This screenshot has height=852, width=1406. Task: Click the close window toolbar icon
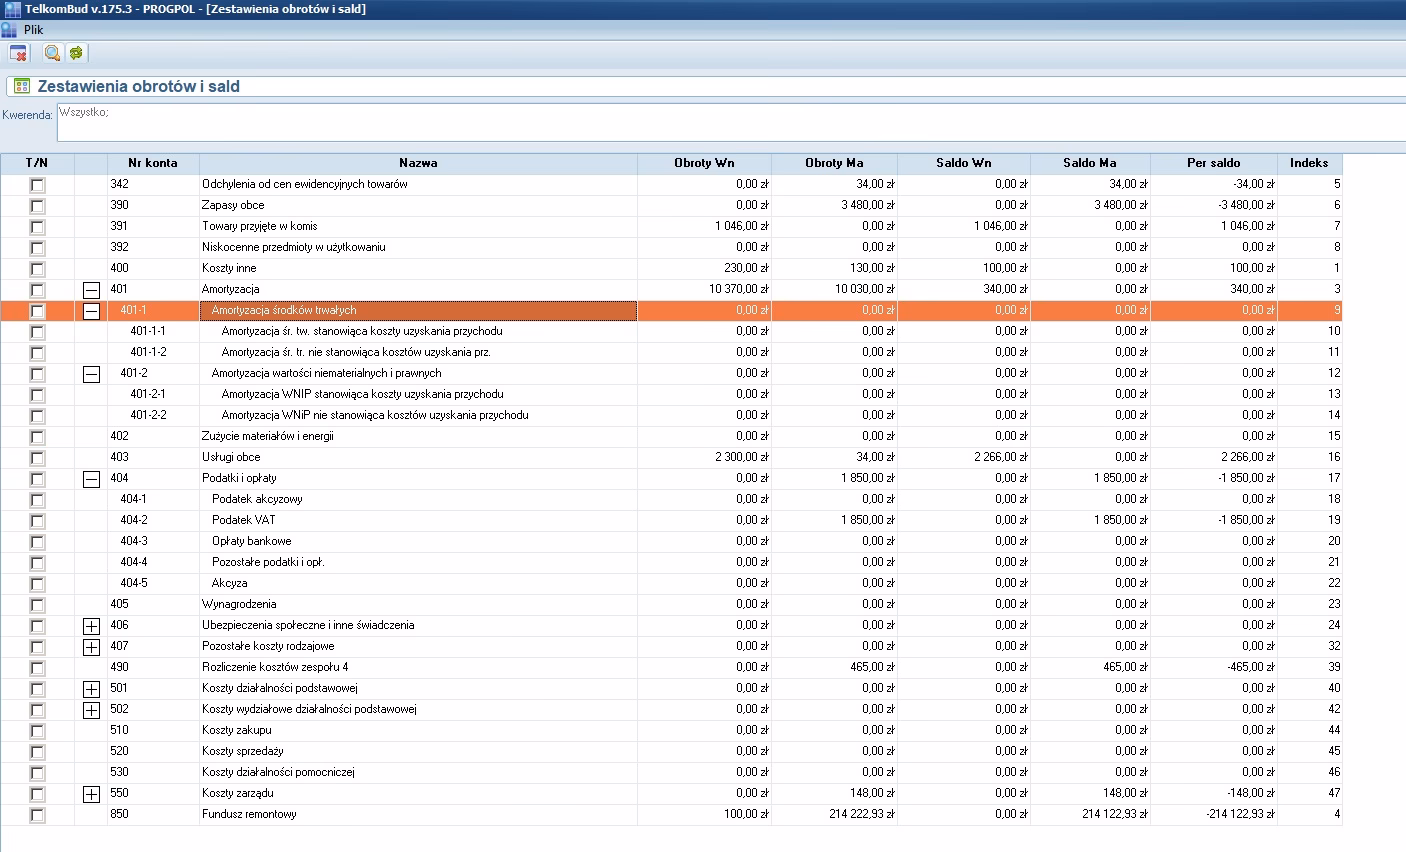point(18,53)
